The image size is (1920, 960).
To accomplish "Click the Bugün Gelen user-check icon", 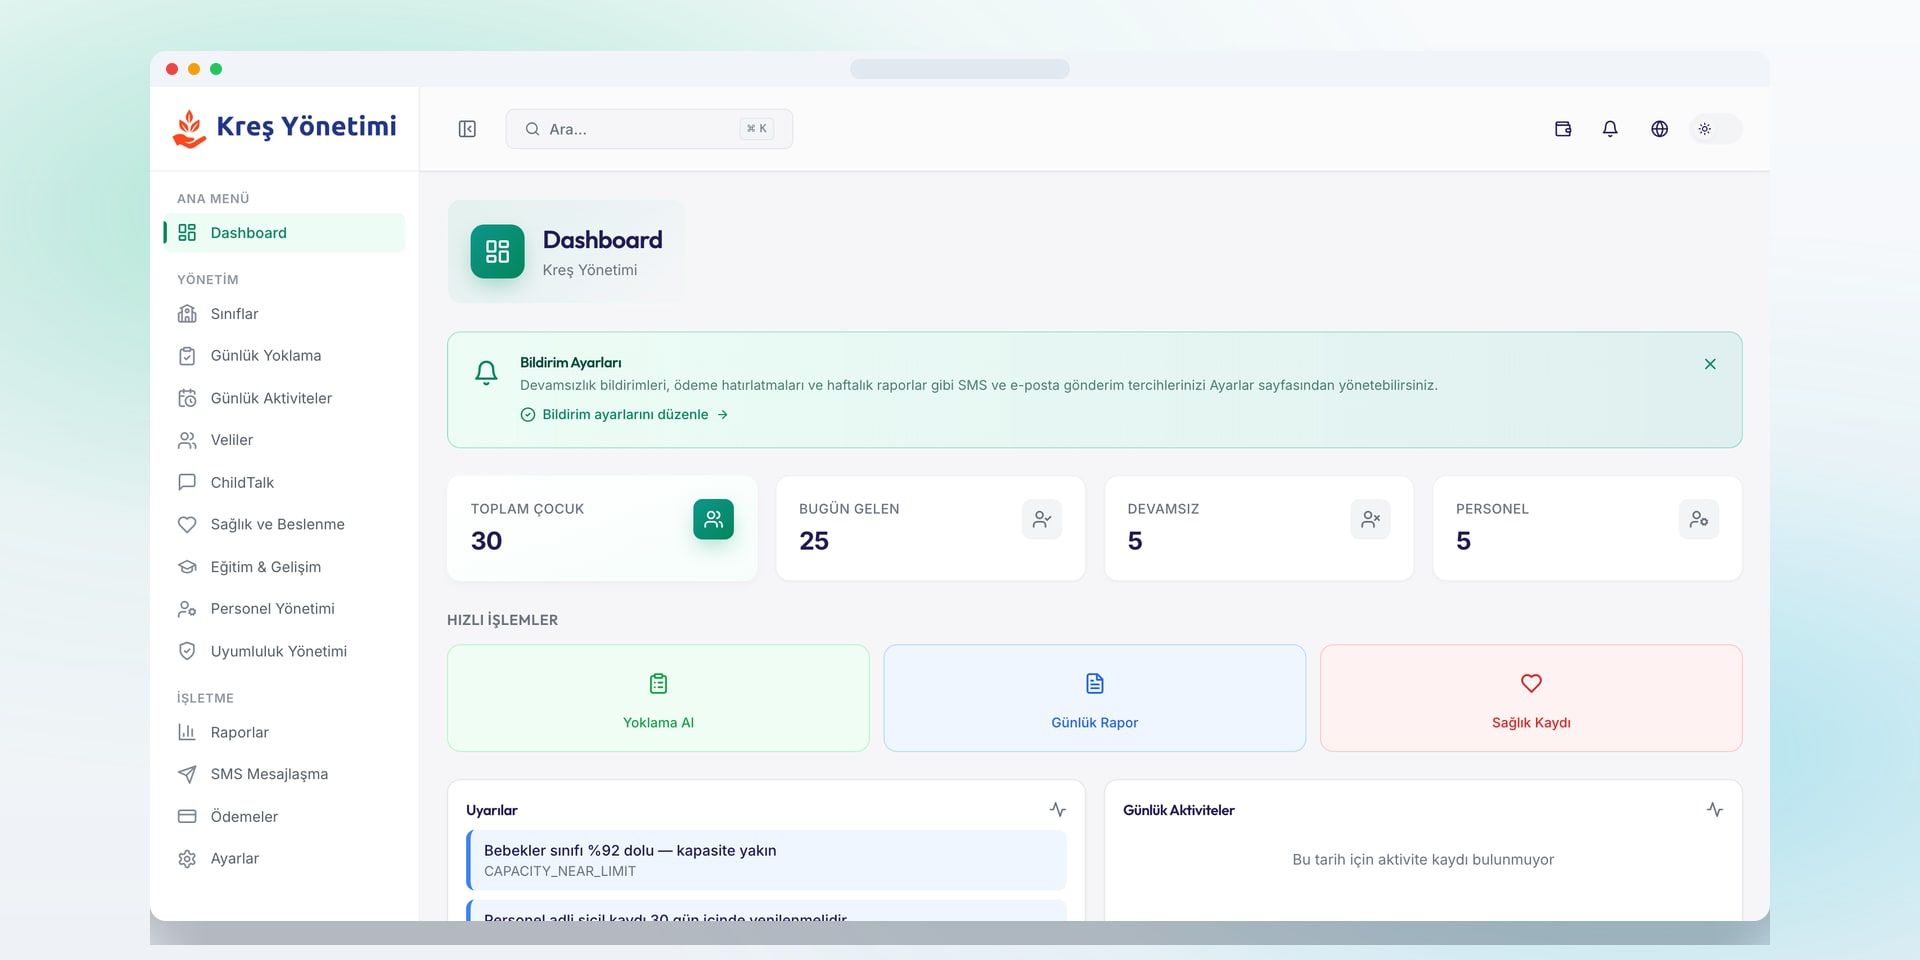I will 1042,519.
